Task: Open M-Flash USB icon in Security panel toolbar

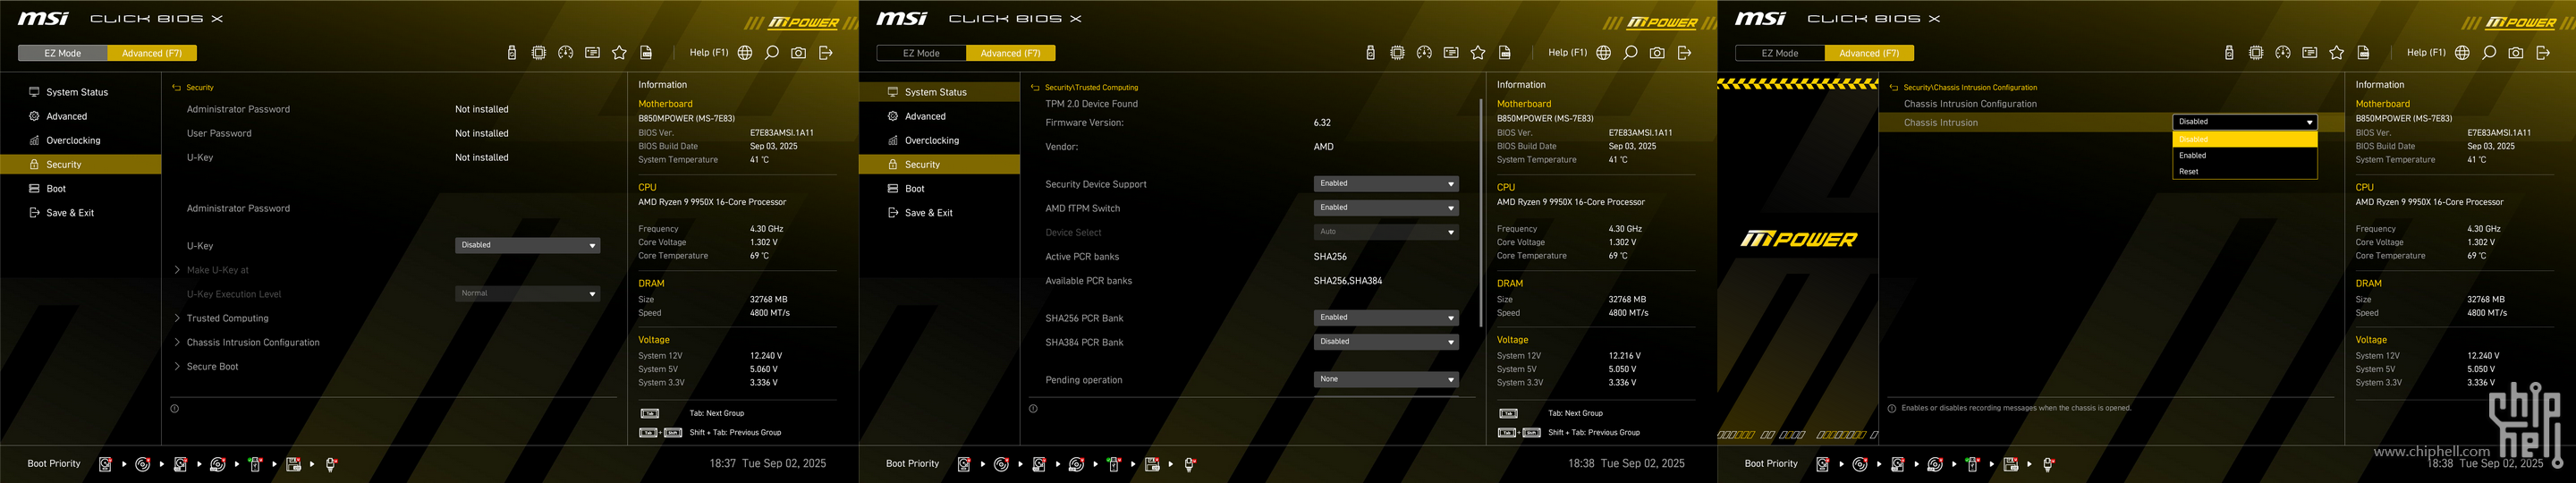Action: (x=512, y=53)
